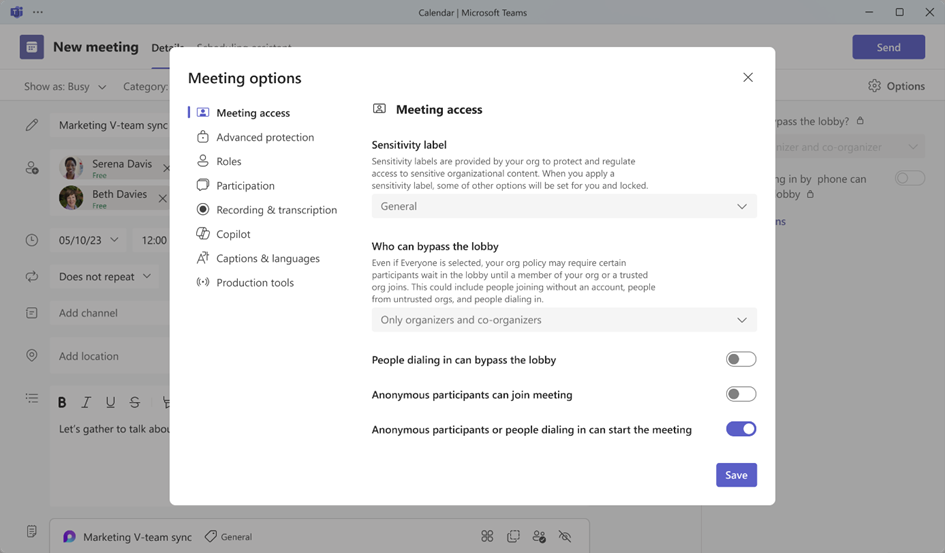Click the channel icon beside Add channel
The image size is (945, 553).
pyautogui.click(x=32, y=313)
